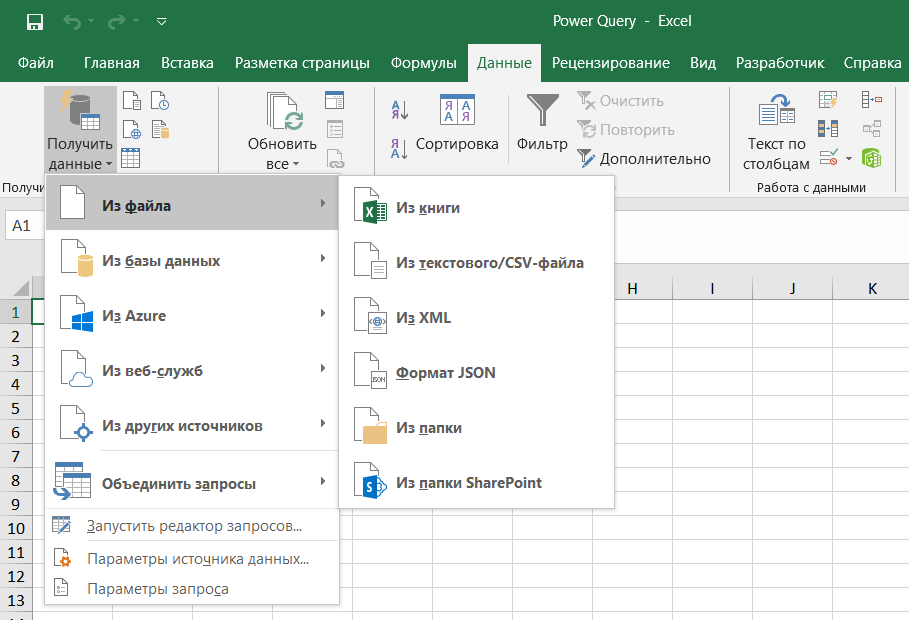909x620 pixels.
Task: Switch to the Вид tab
Action: coord(703,63)
